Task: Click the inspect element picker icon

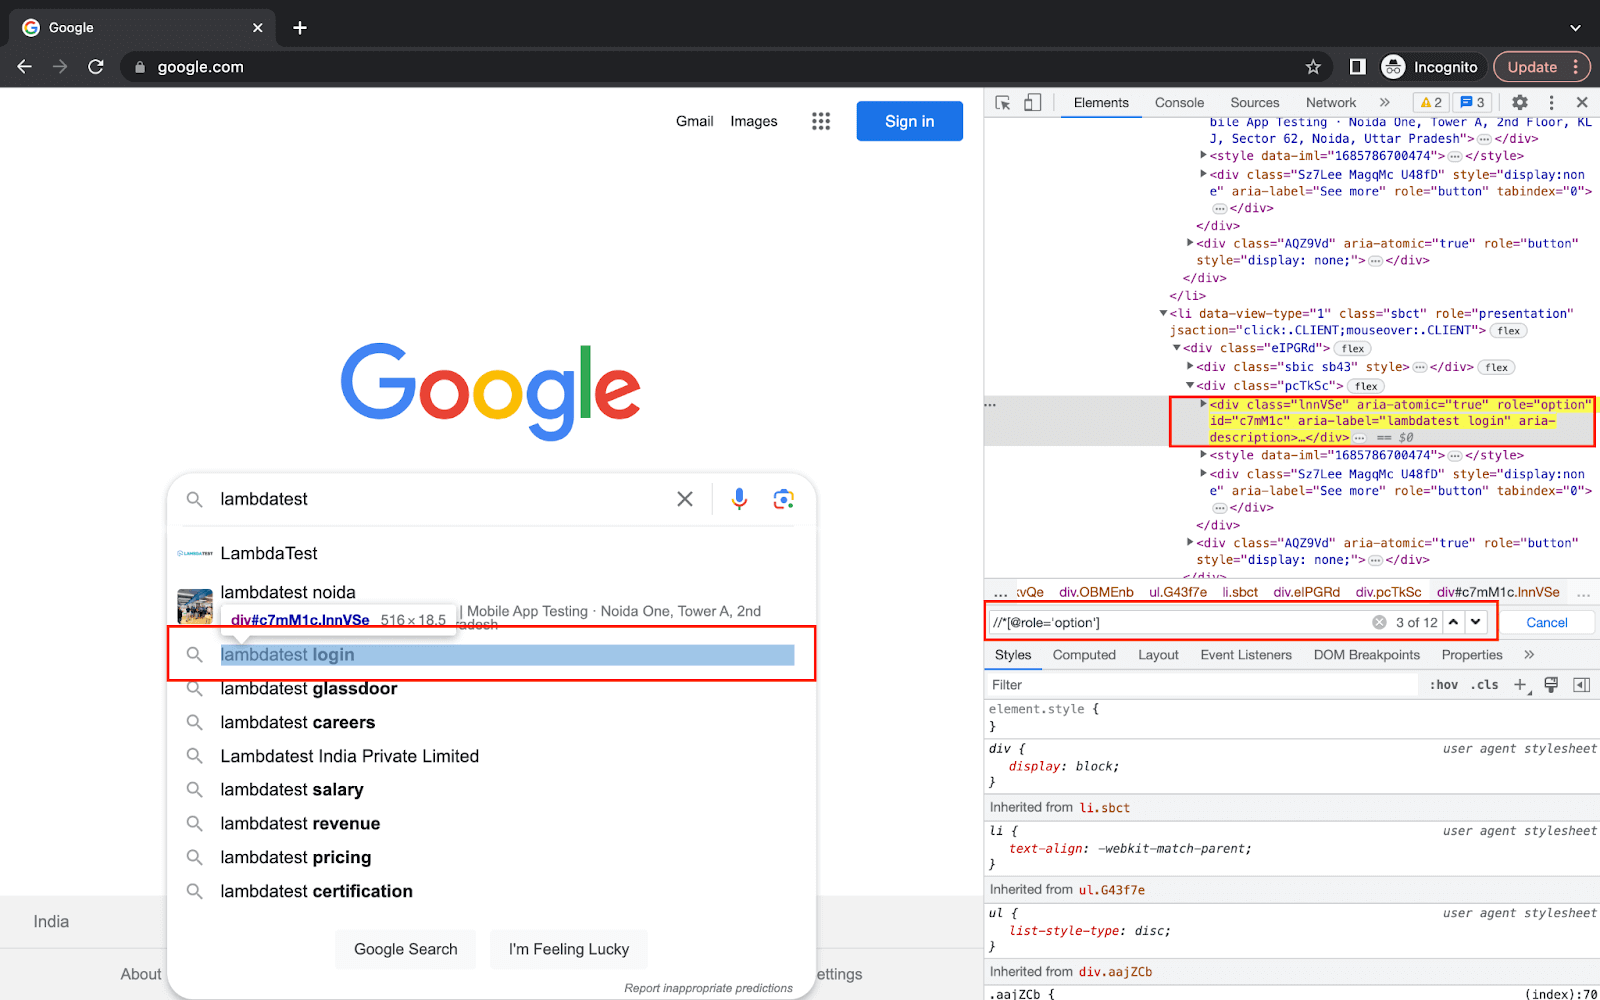Action: pos(1003,103)
